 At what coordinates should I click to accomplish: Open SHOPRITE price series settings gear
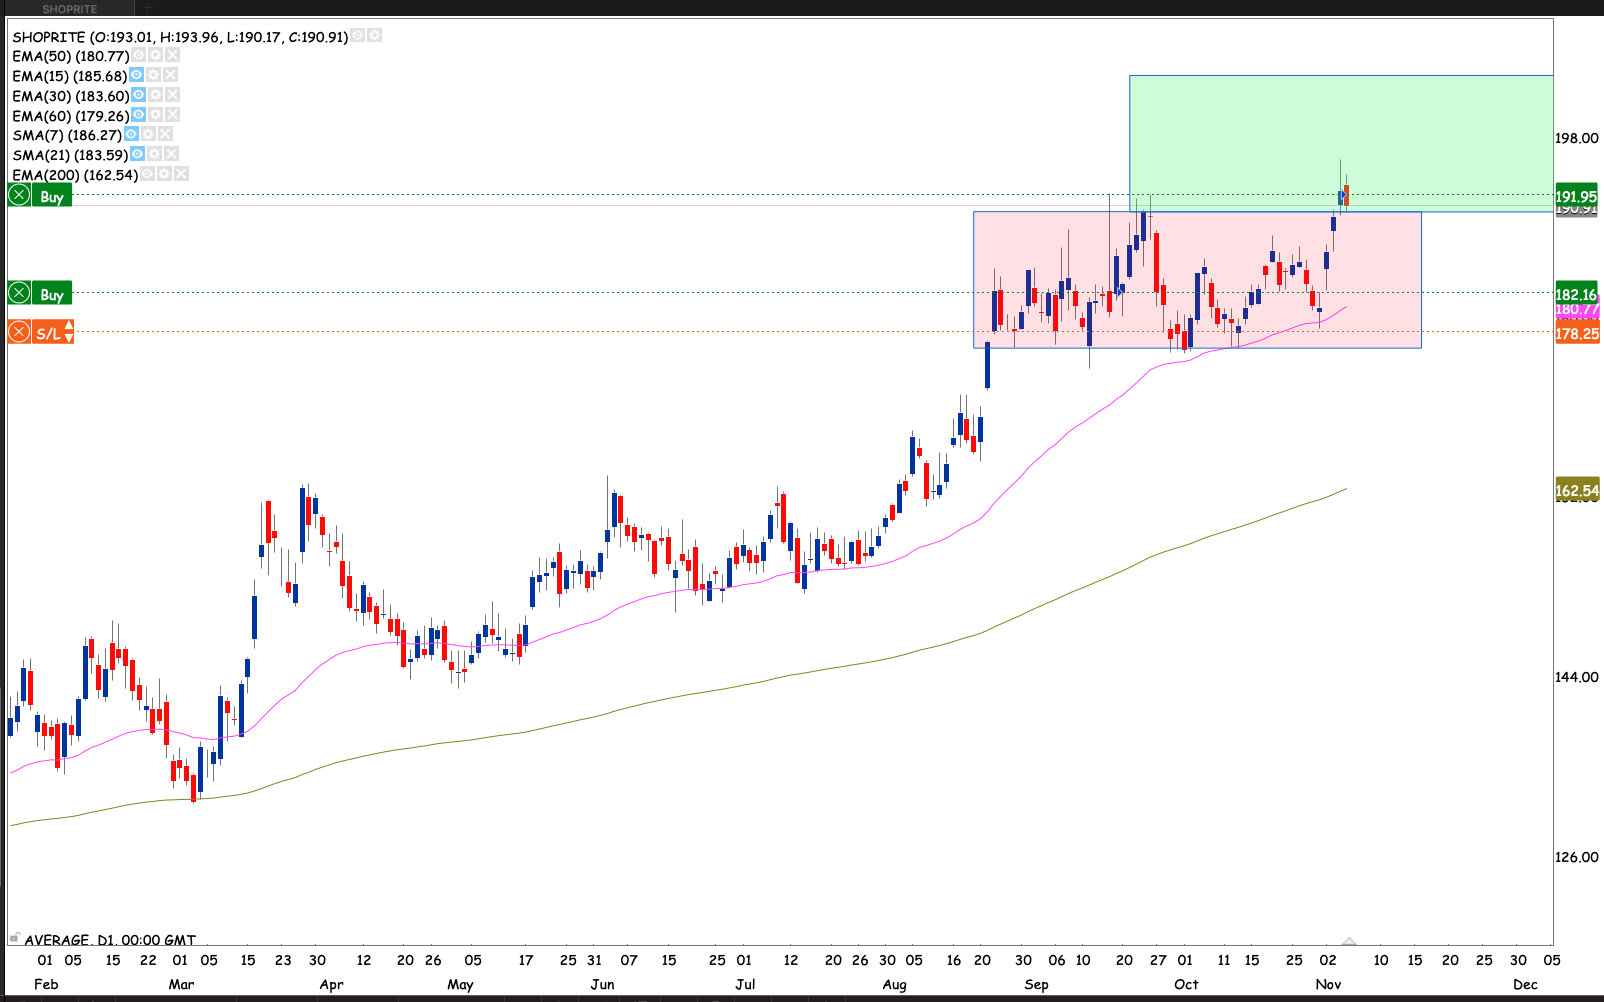pyautogui.click(x=374, y=36)
